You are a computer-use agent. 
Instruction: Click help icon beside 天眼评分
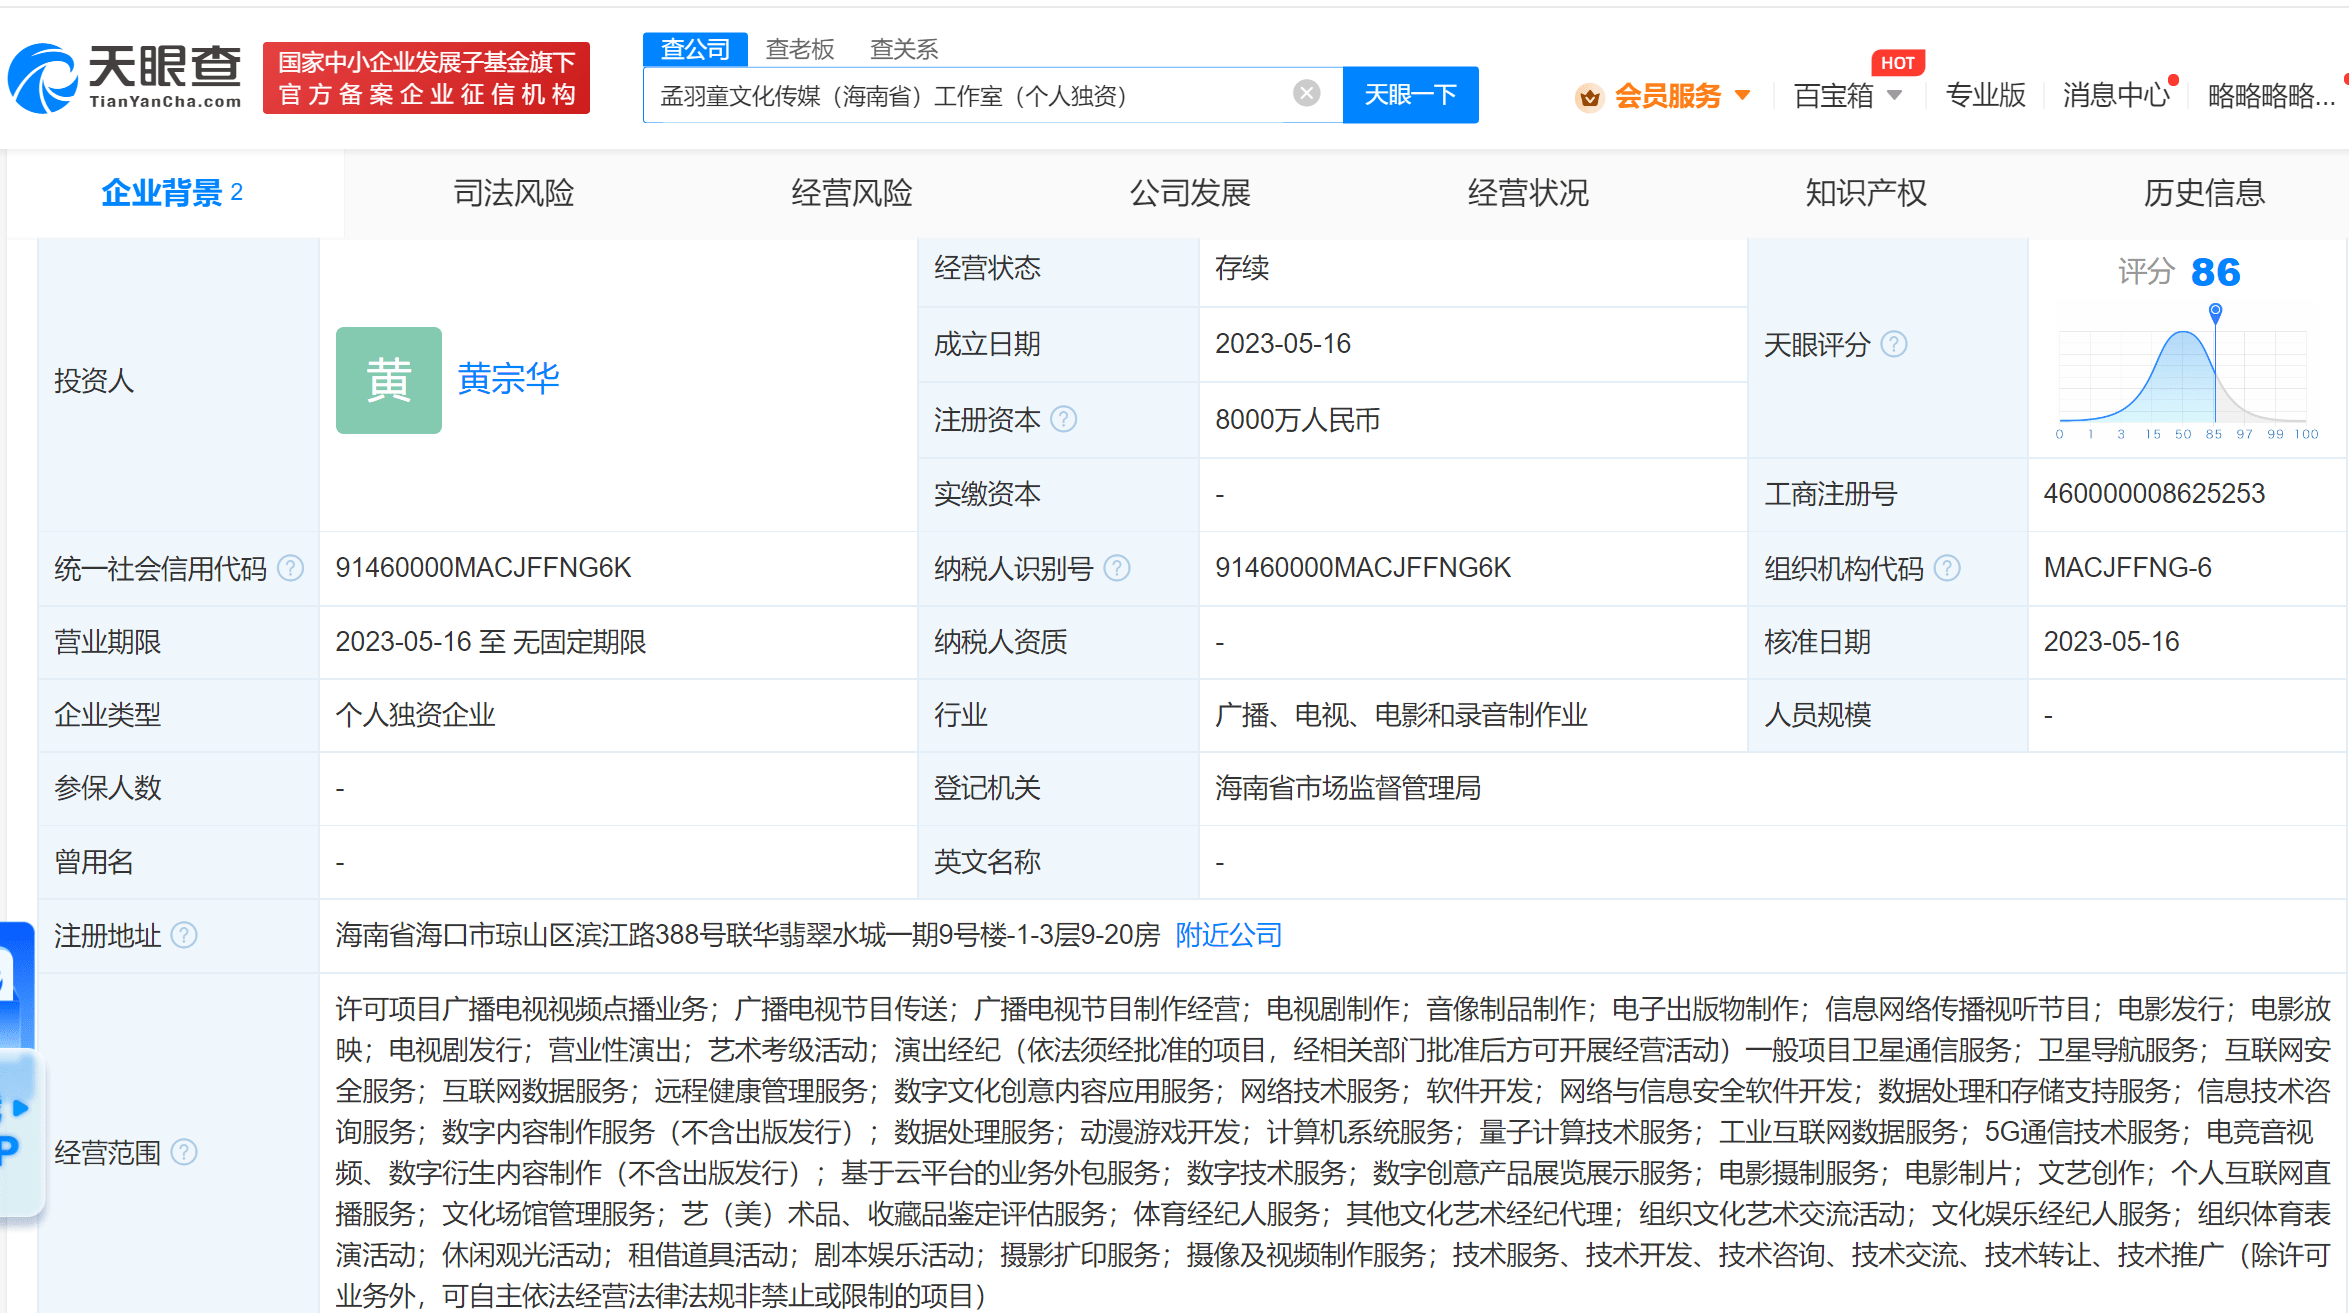click(1894, 344)
